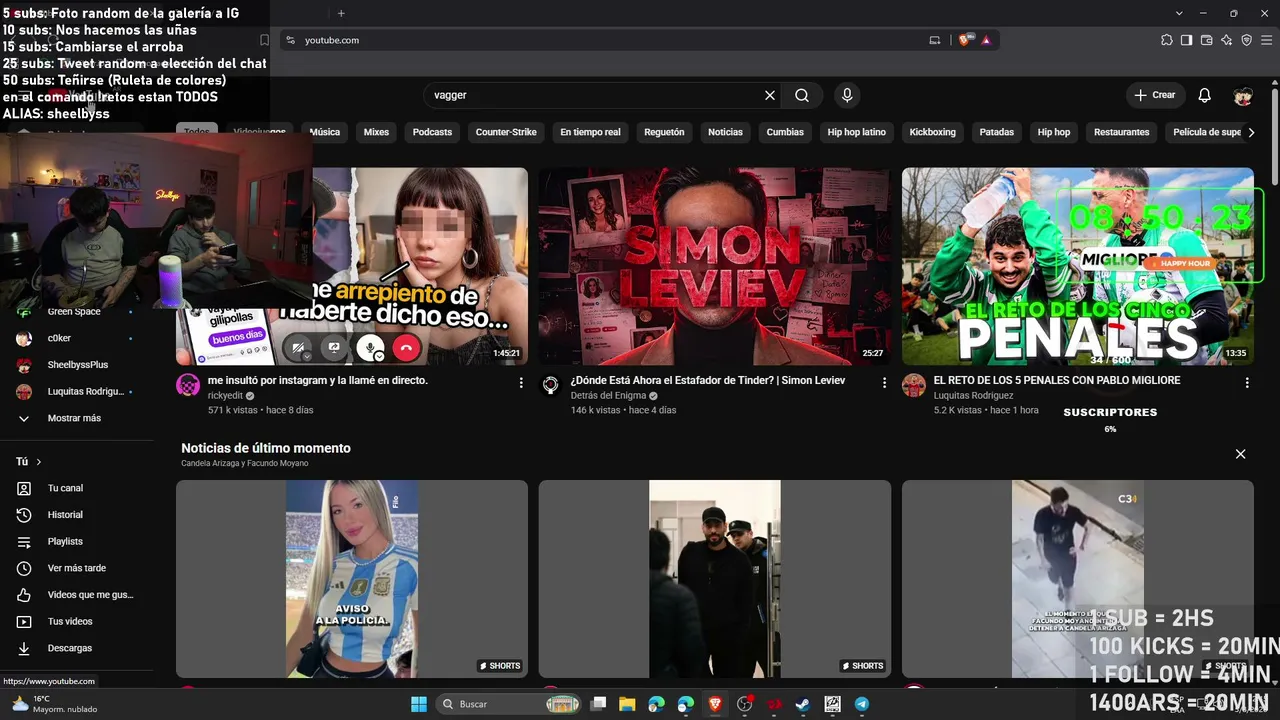Screen dimensions: 1280x720
Task: Open the account avatar menu
Action: pos(1243,95)
